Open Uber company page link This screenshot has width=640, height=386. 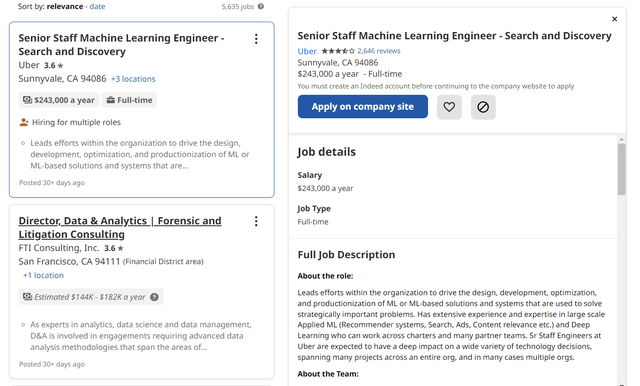(x=307, y=51)
